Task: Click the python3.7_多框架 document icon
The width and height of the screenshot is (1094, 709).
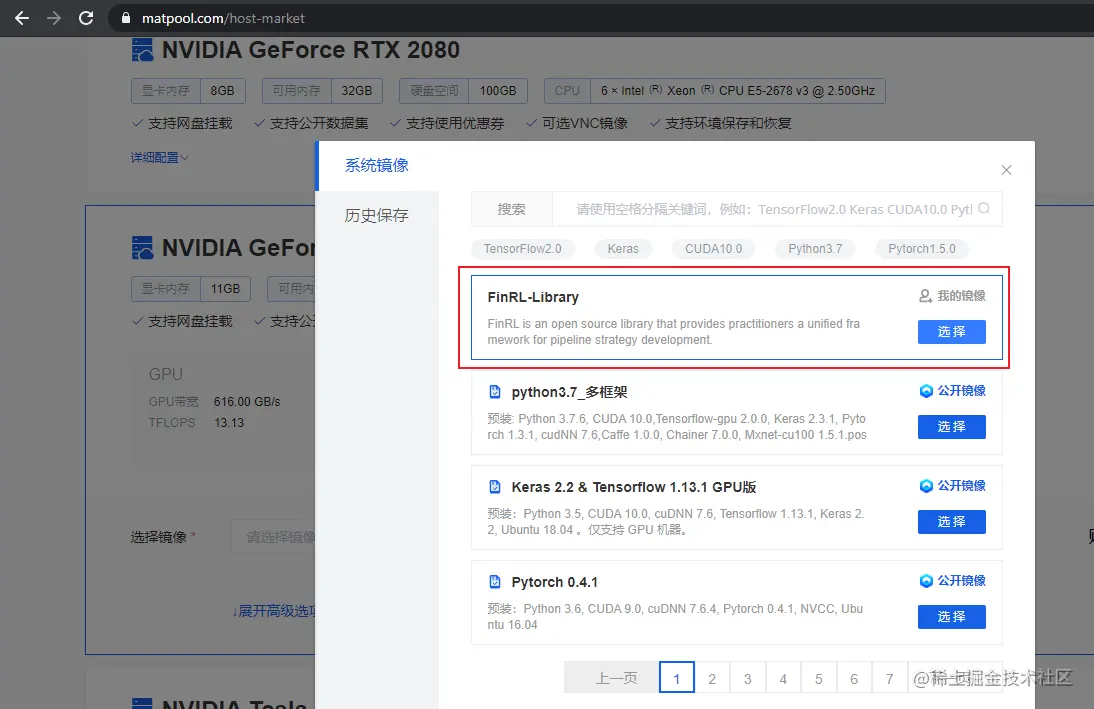Action: tap(495, 391)
